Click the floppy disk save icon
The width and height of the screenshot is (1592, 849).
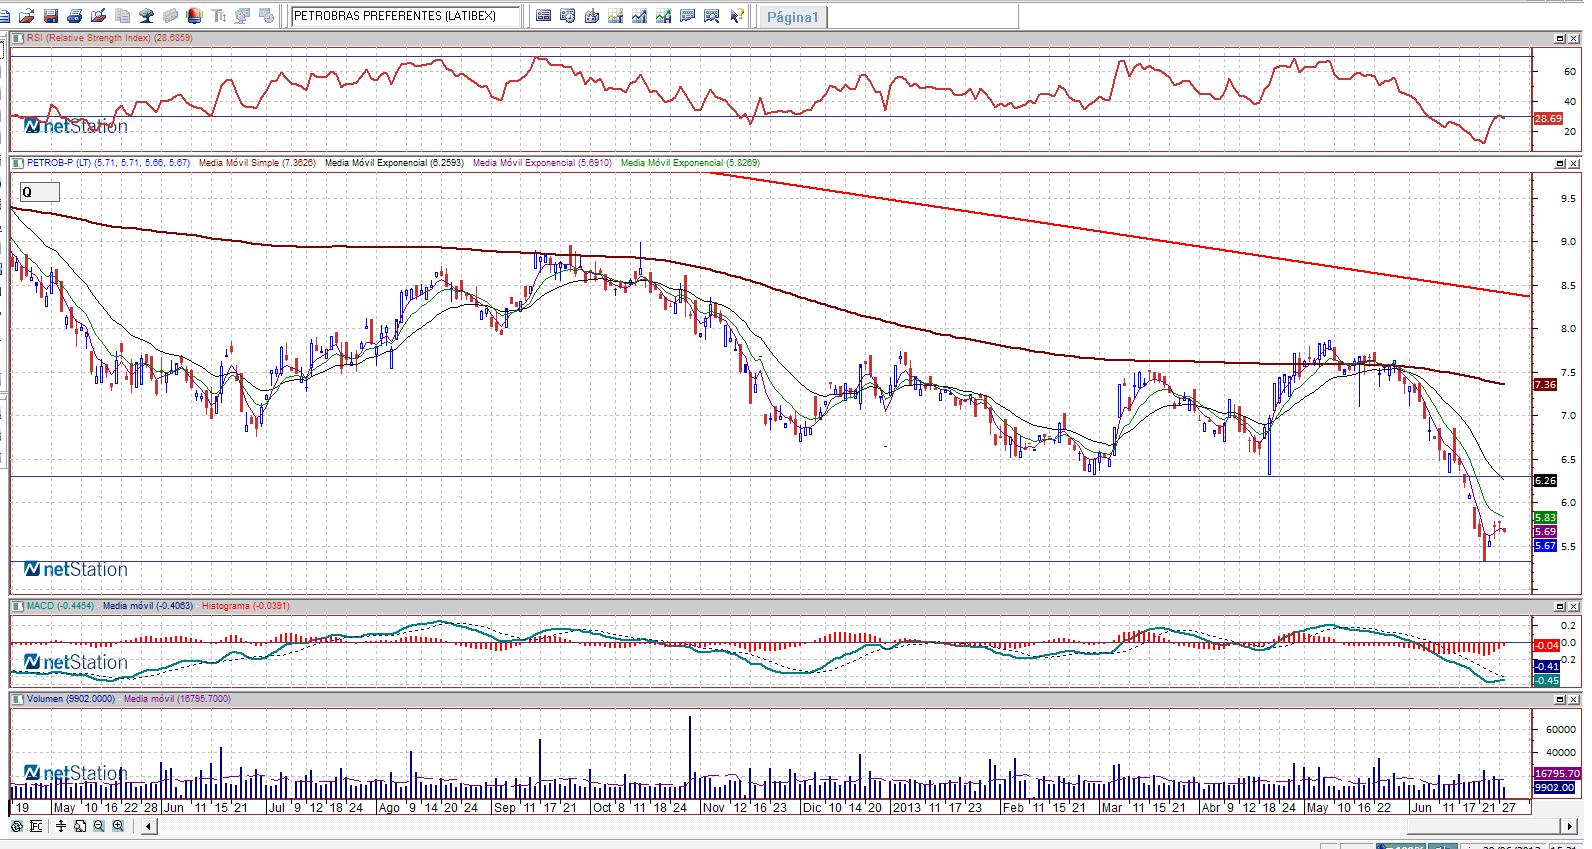coord(50,16)
